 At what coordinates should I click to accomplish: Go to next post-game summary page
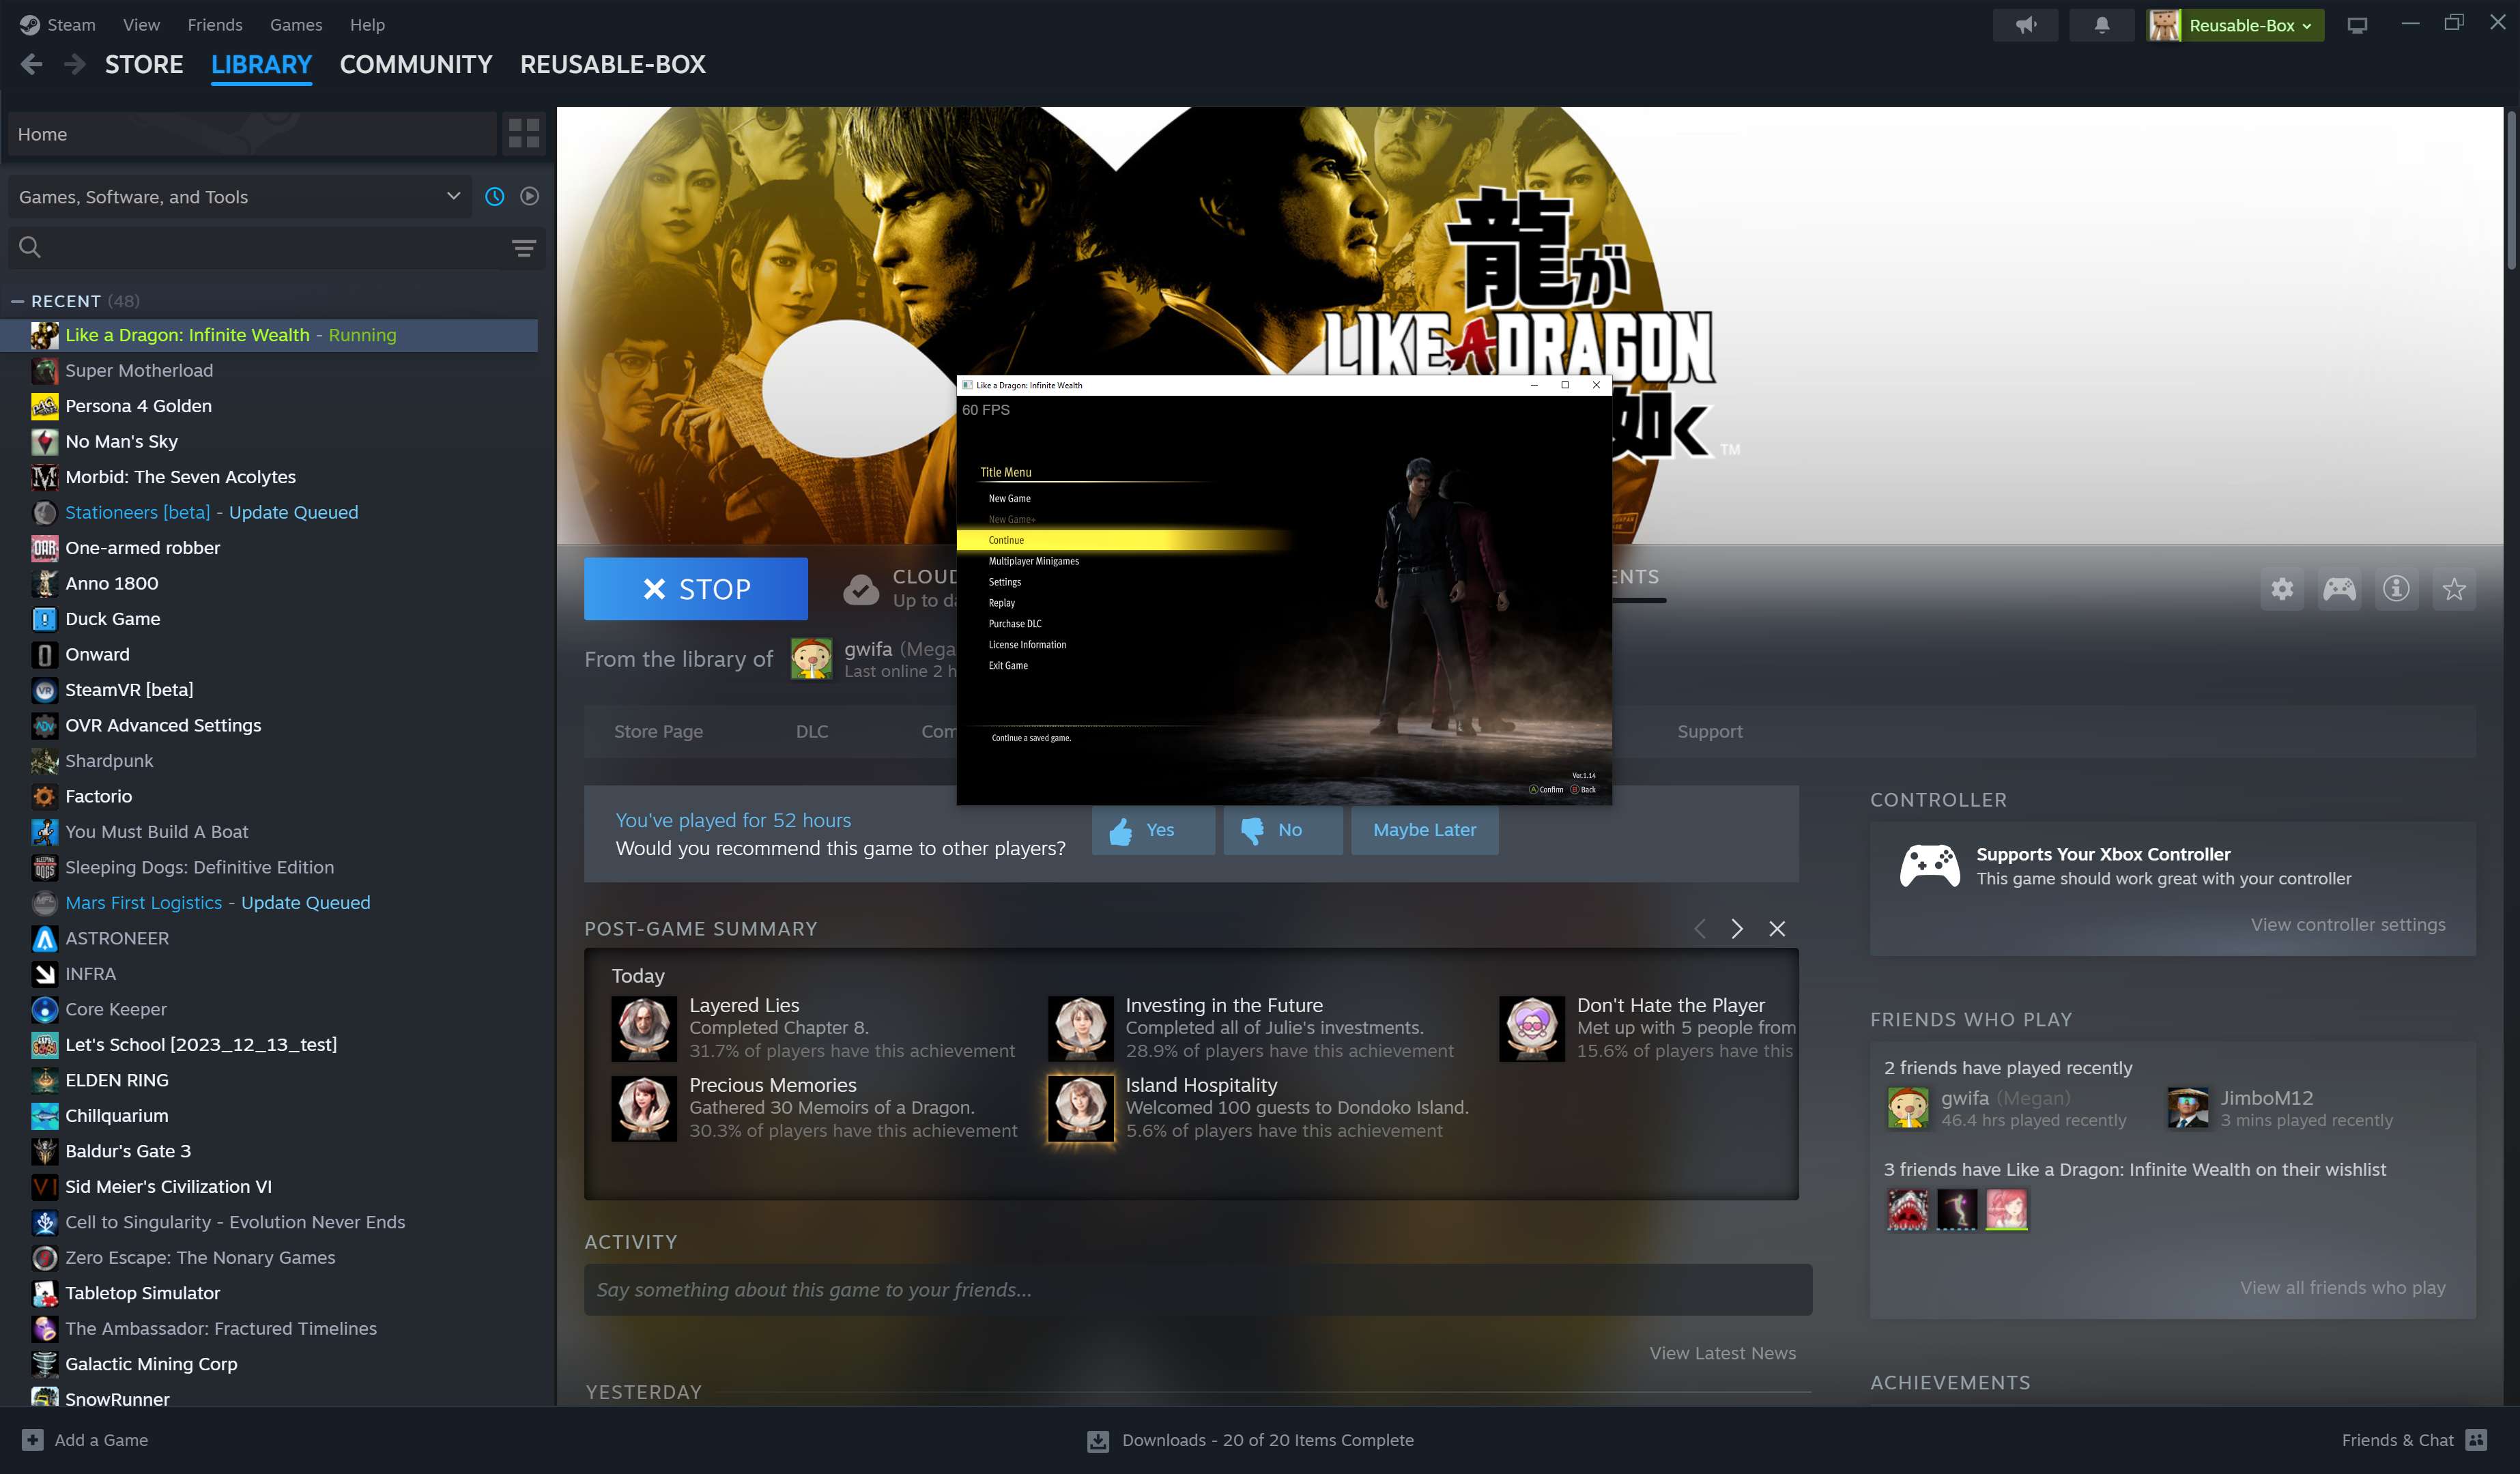coord(1737,929)
